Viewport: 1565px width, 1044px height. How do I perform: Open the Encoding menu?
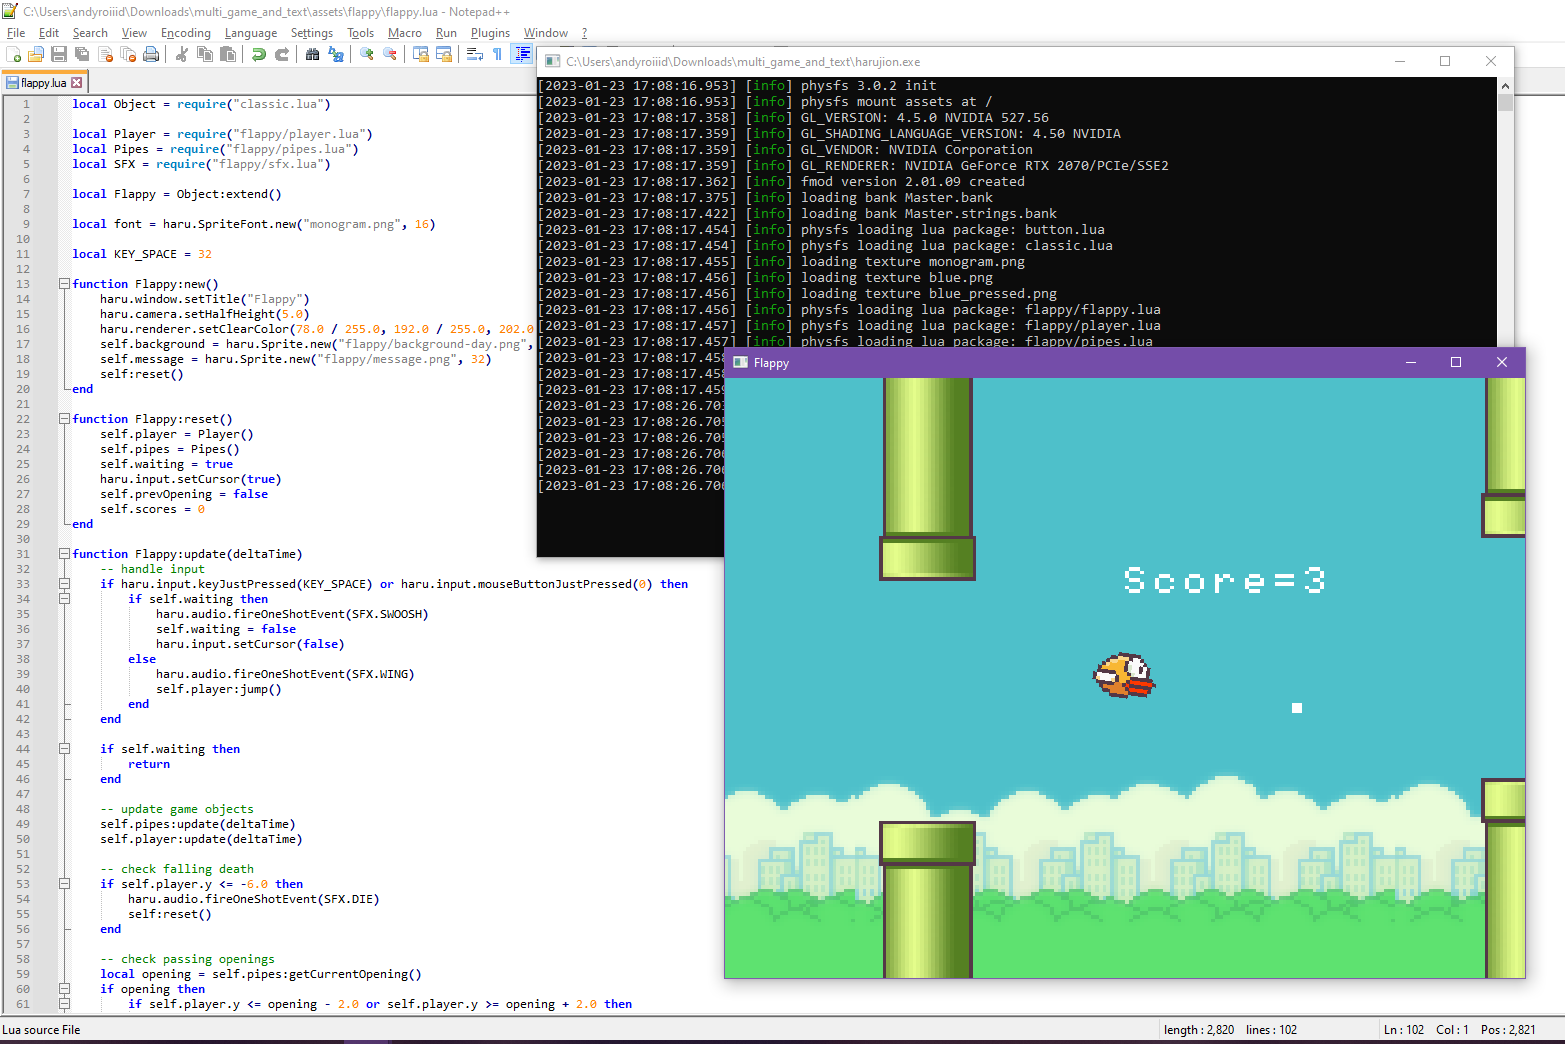pyautogui.click(x=186, y=33)
